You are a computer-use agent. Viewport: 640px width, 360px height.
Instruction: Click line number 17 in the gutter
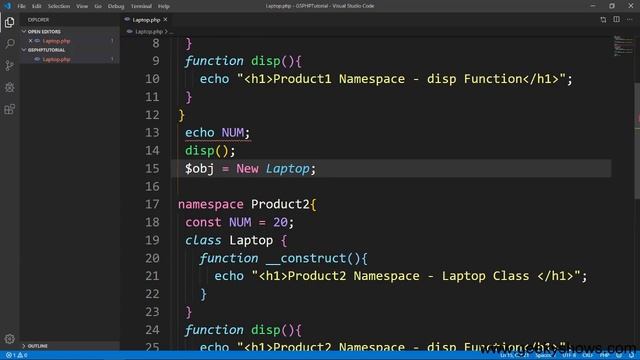click(152, 204)
